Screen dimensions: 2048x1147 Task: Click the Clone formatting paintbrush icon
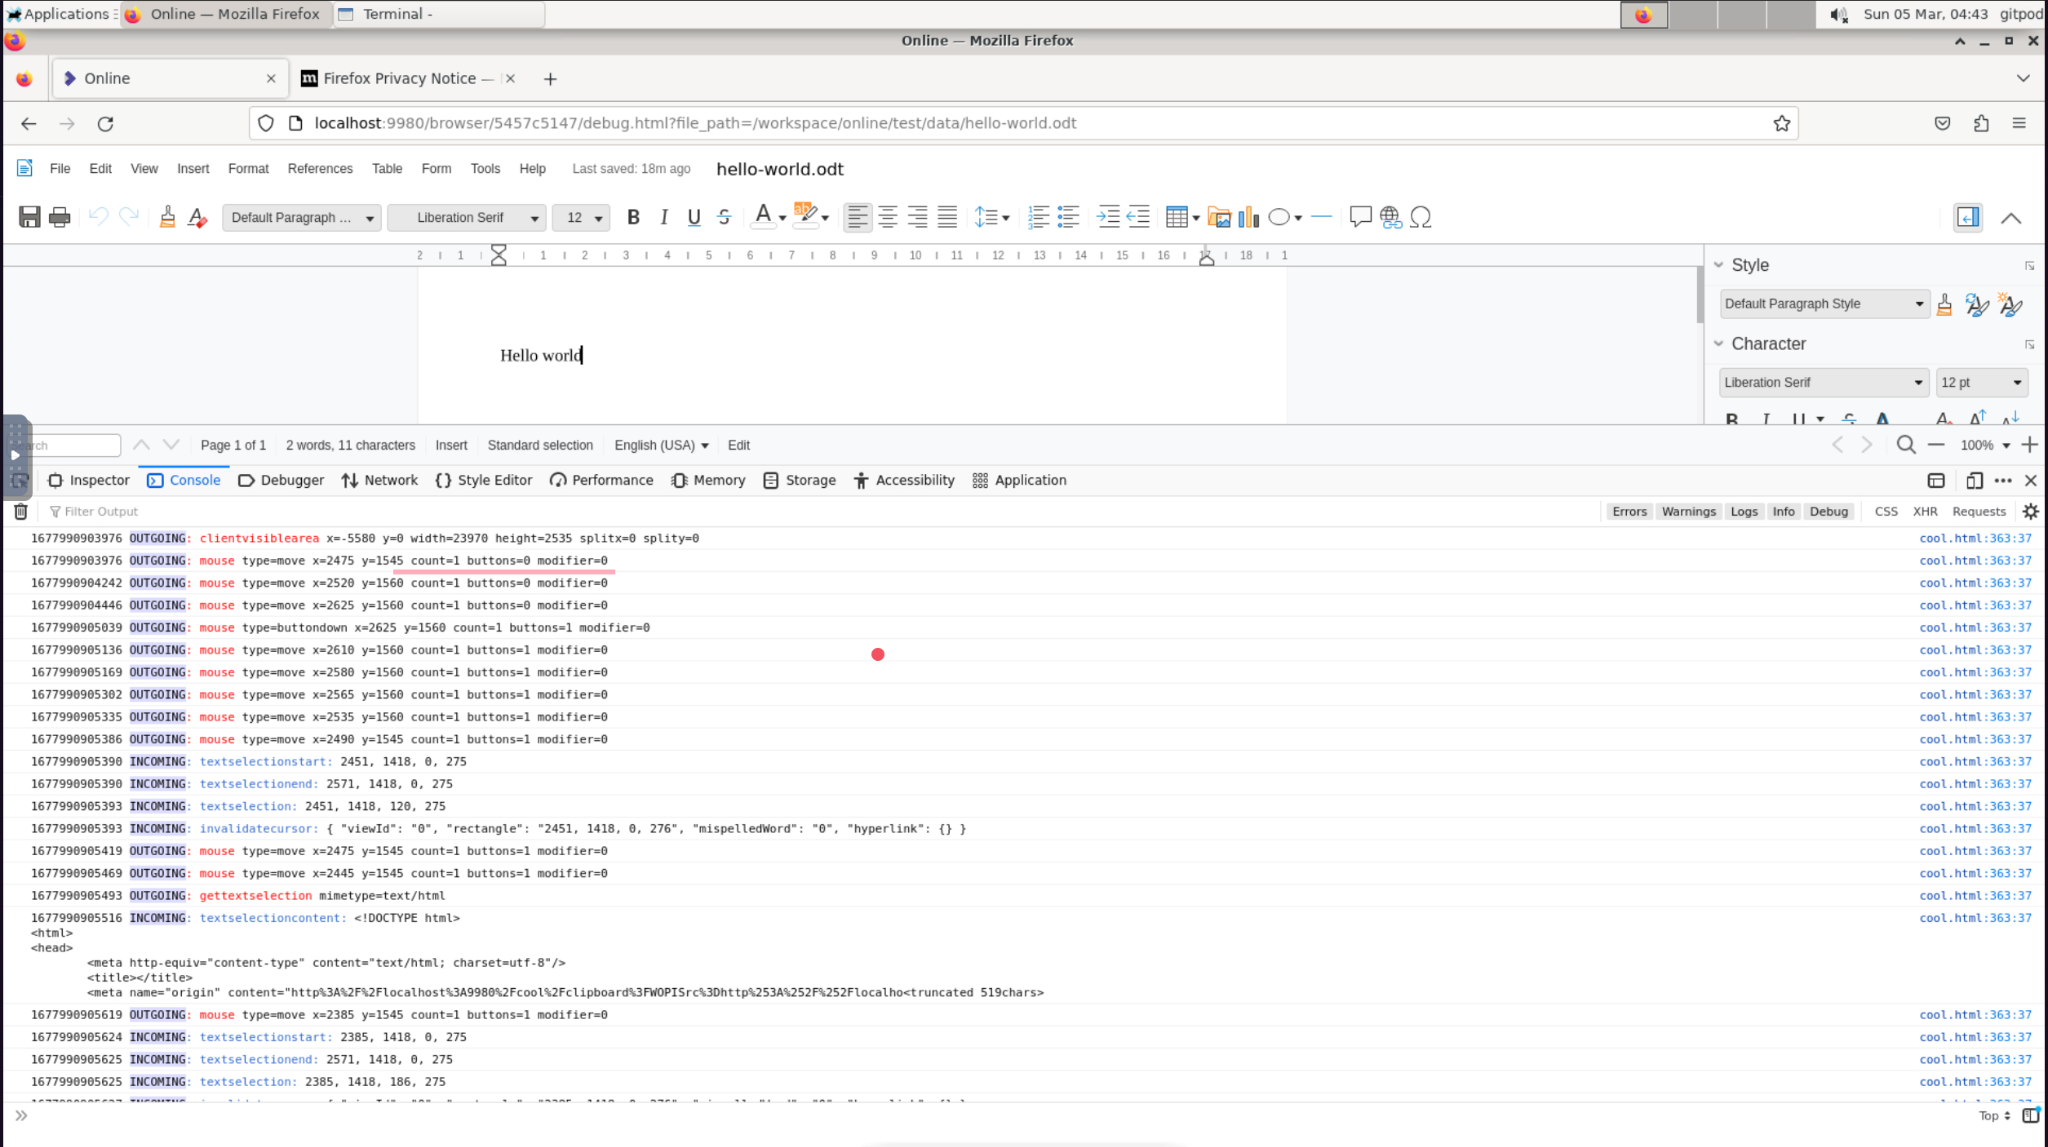pos(167,217)
